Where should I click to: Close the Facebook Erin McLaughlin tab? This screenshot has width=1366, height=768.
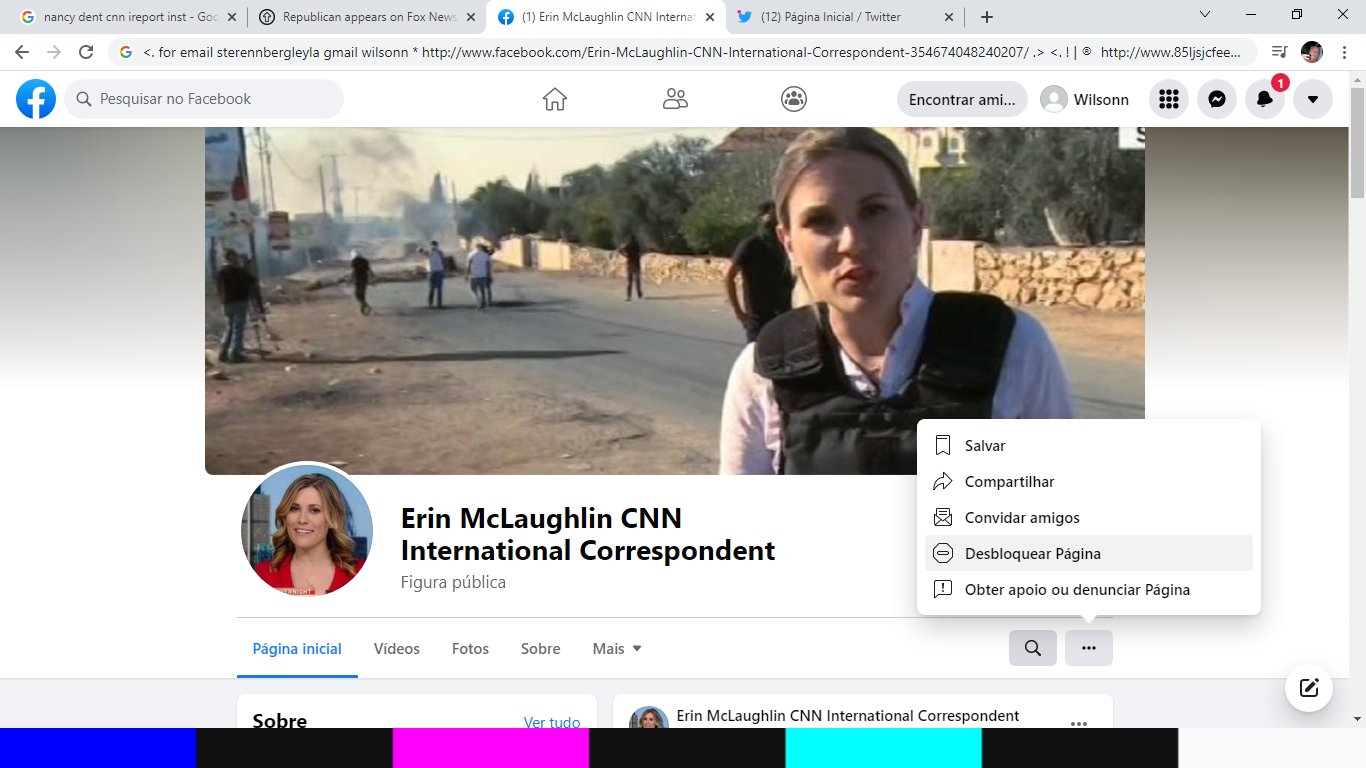point(709,17)
